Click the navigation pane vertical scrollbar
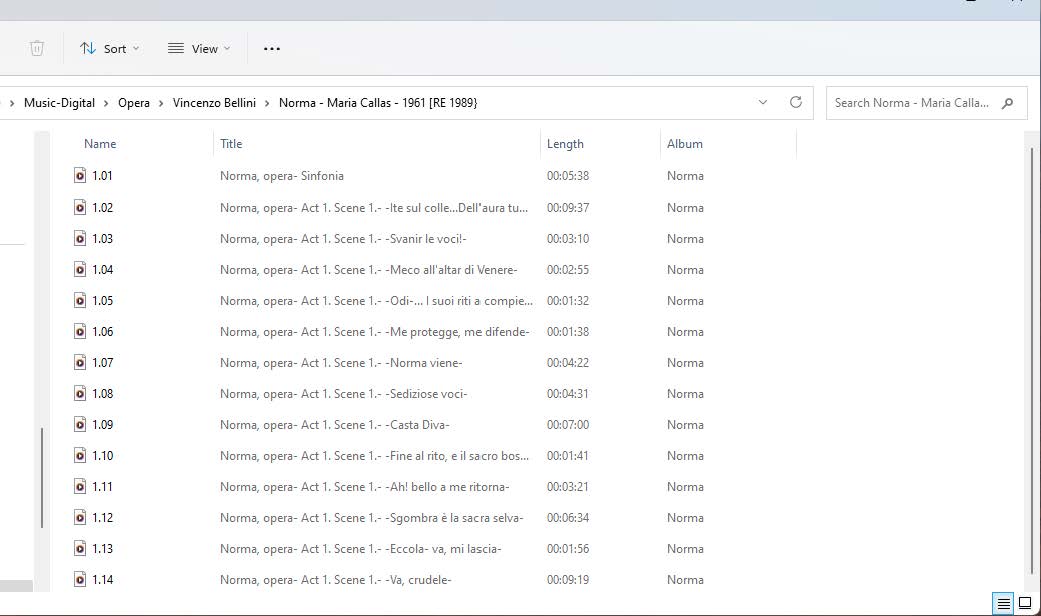Viewport: 1041px width, 616px height. click(x=42, y=477)
